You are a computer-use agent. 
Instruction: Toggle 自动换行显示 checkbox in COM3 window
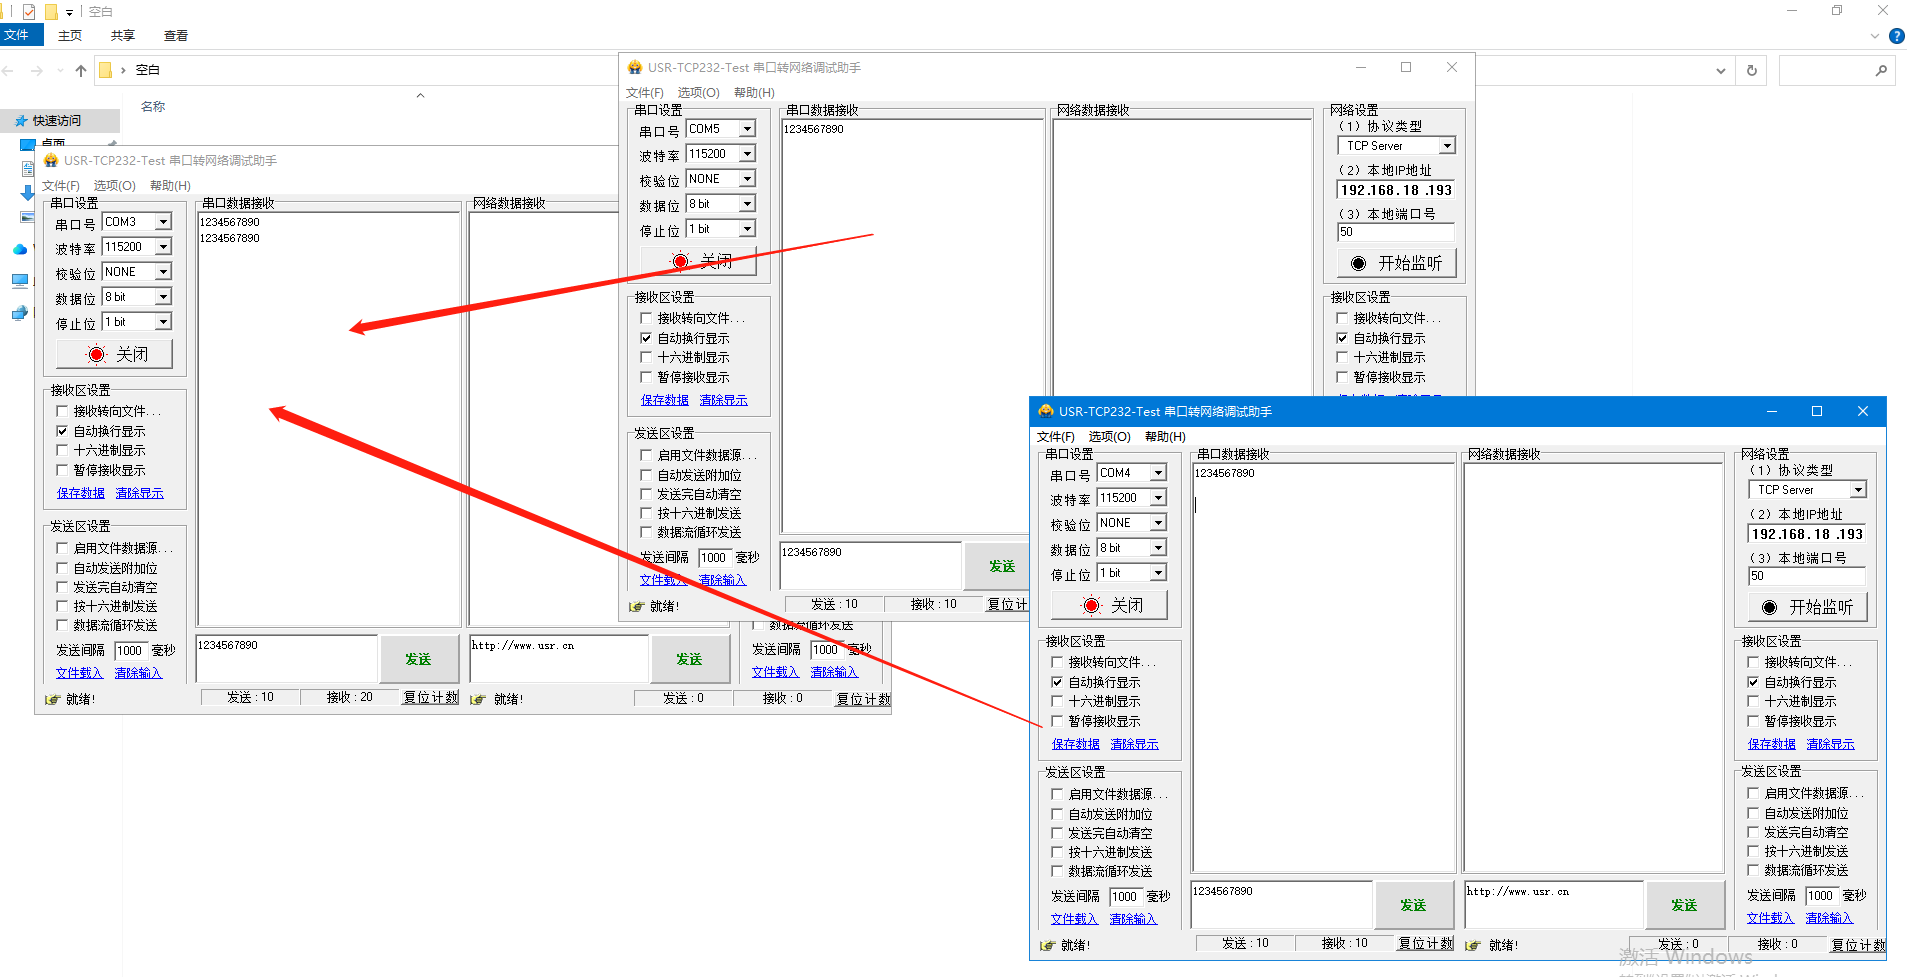pos(62,431)
